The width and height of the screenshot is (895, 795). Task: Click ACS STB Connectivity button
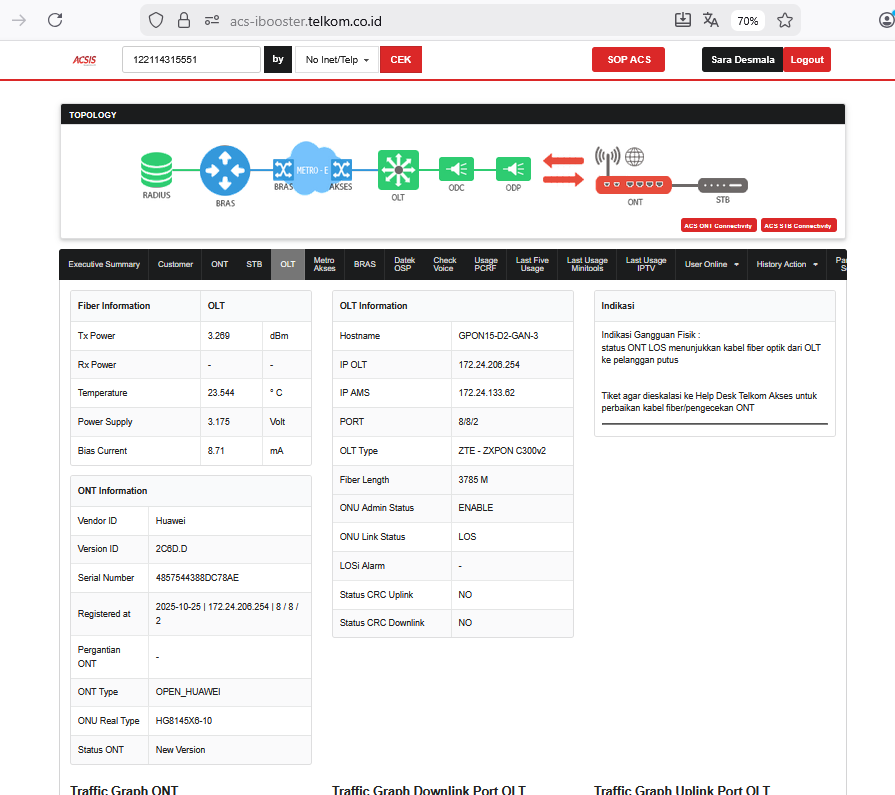coord(798,225)
